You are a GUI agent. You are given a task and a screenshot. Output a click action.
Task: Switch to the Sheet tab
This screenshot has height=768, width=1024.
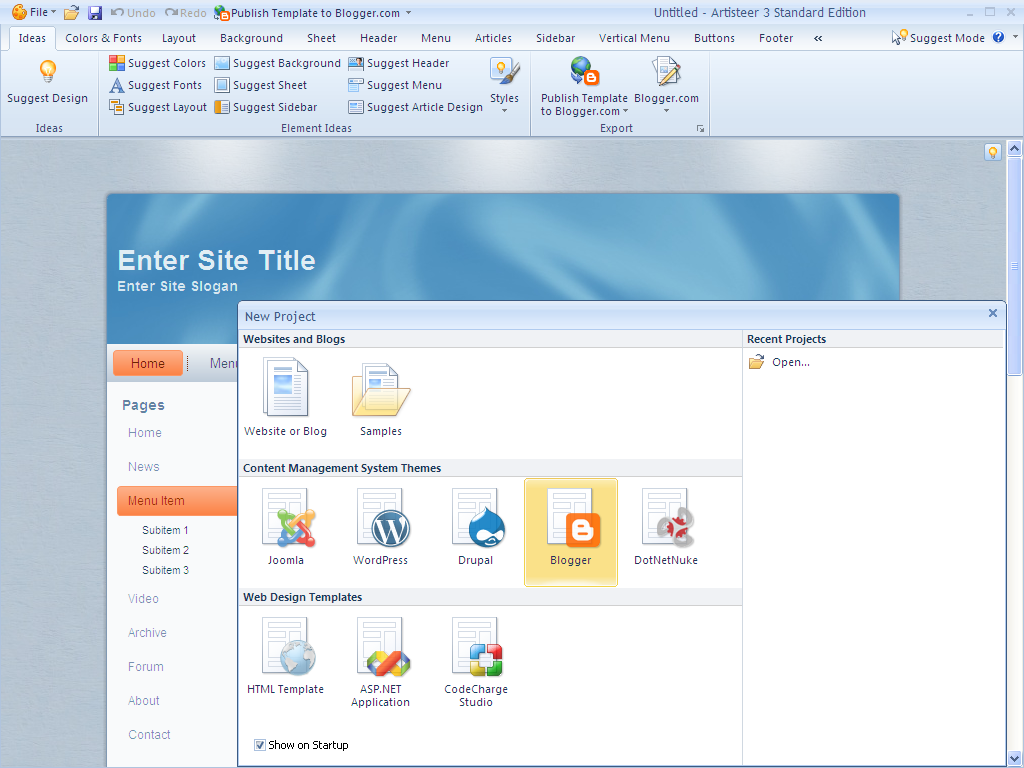pos(321,38)
